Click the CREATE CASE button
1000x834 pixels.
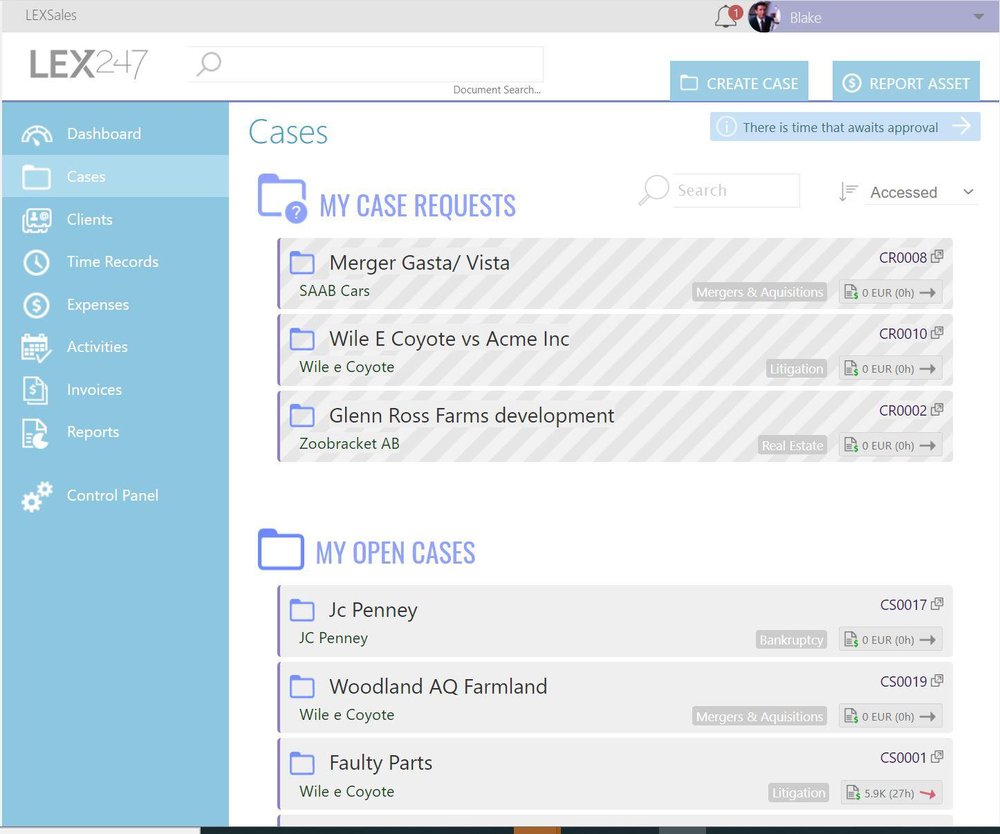click(739, 81)
